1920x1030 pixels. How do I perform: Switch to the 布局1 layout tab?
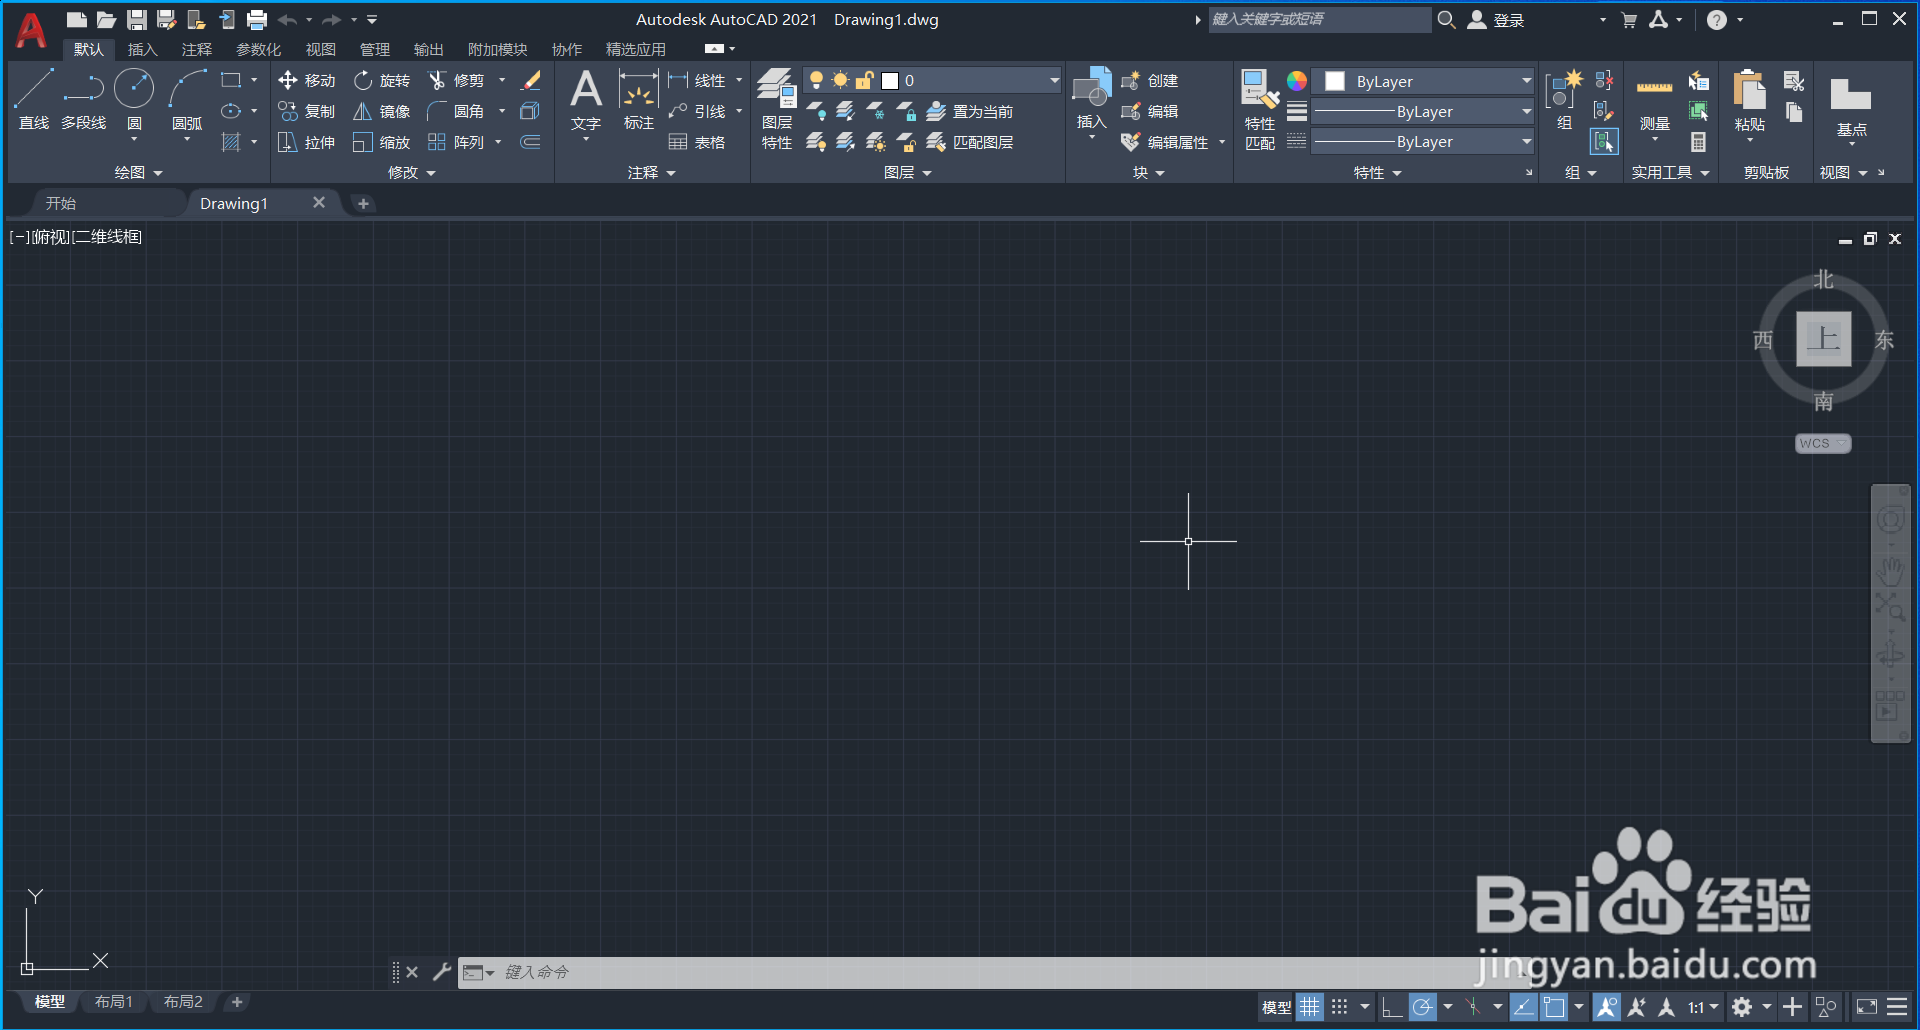click(114, 1002)
